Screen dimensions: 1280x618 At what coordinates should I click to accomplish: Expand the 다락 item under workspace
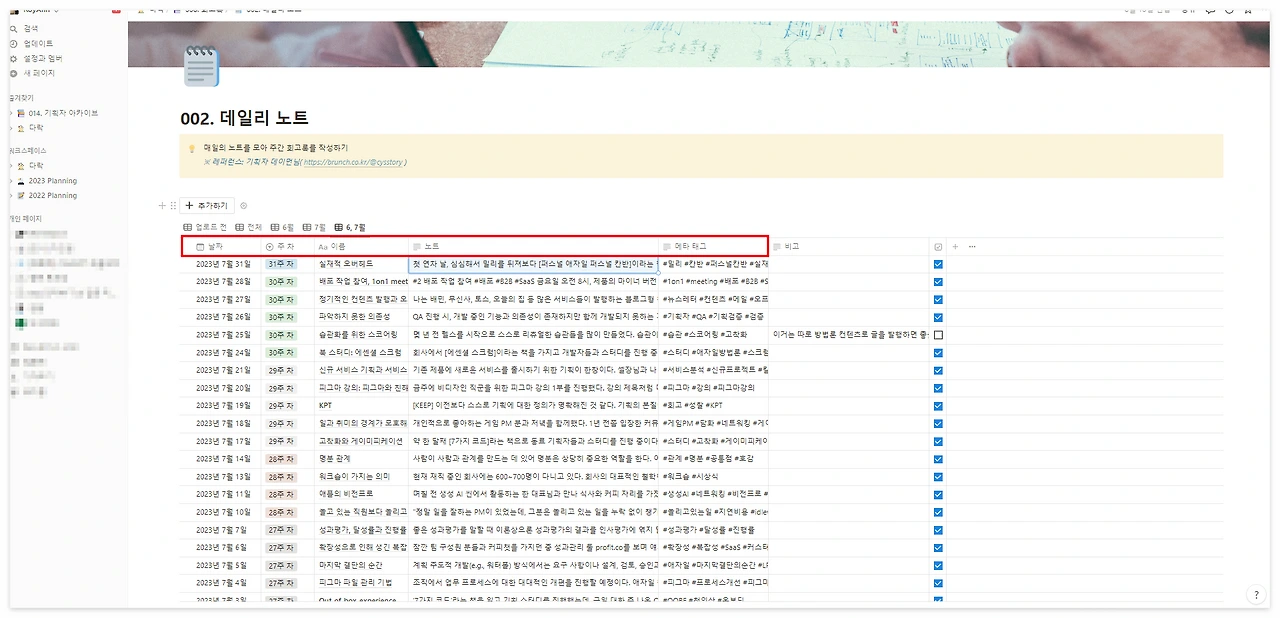coord(10,165)
